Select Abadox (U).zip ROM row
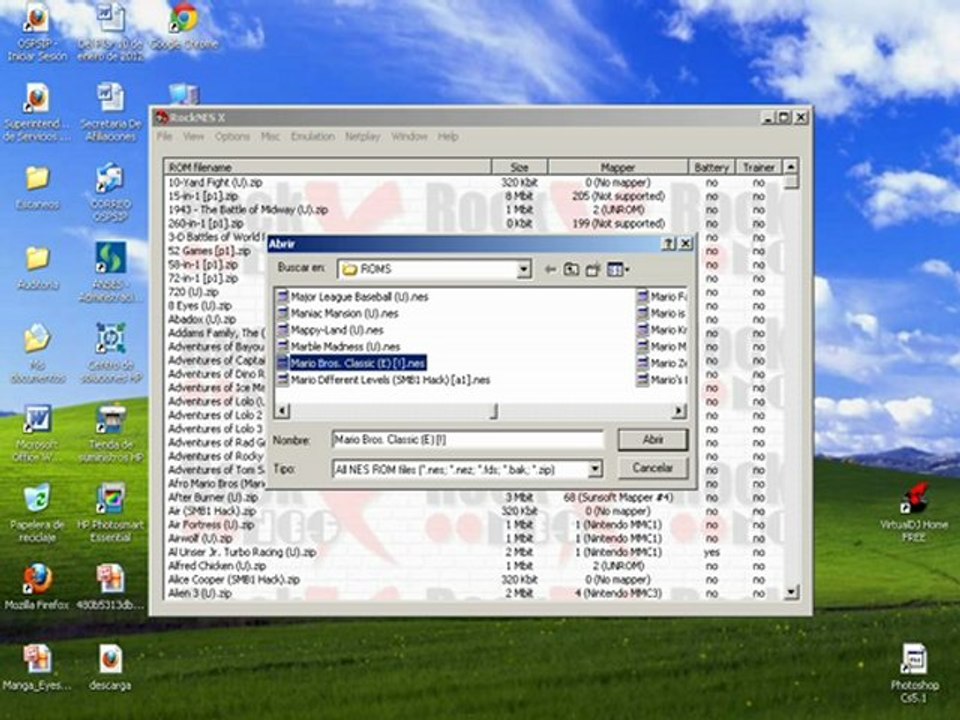 click(202, 319)
